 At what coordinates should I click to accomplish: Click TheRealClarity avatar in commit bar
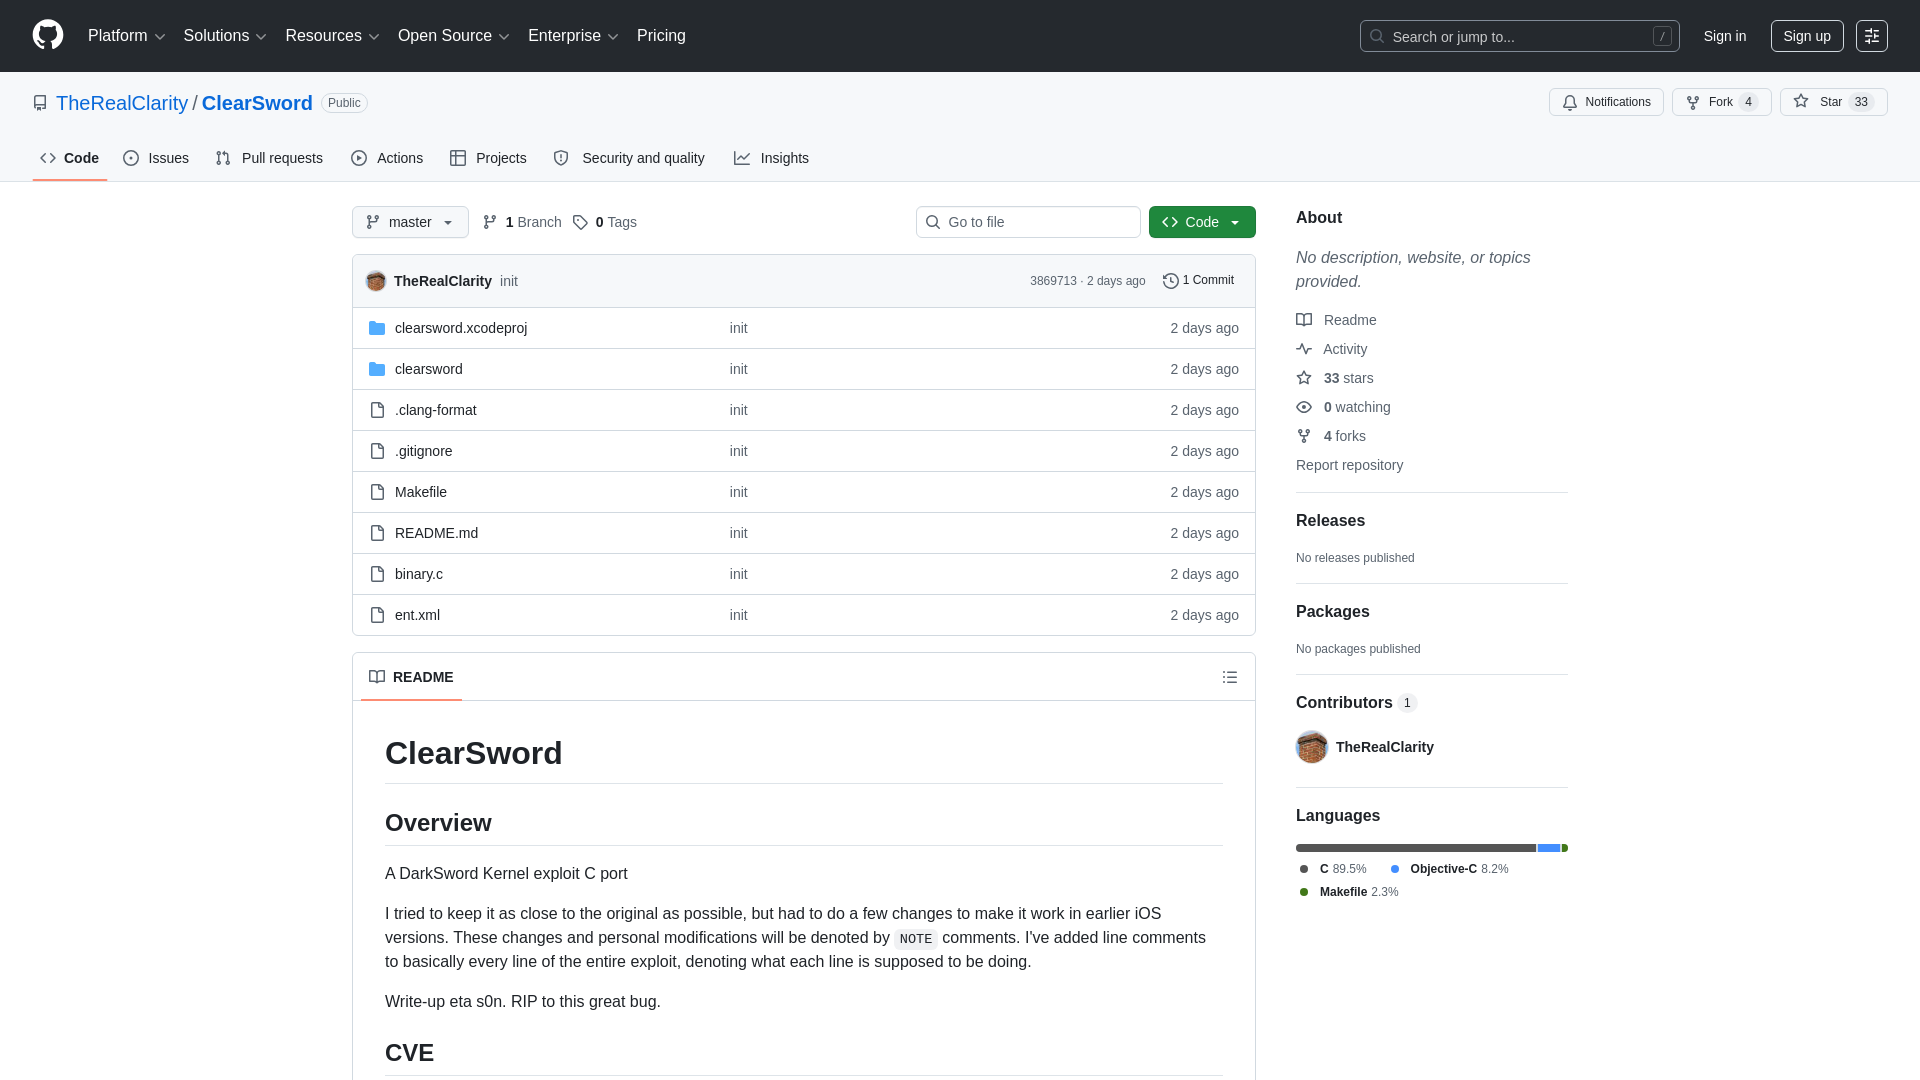coord(376,281)
